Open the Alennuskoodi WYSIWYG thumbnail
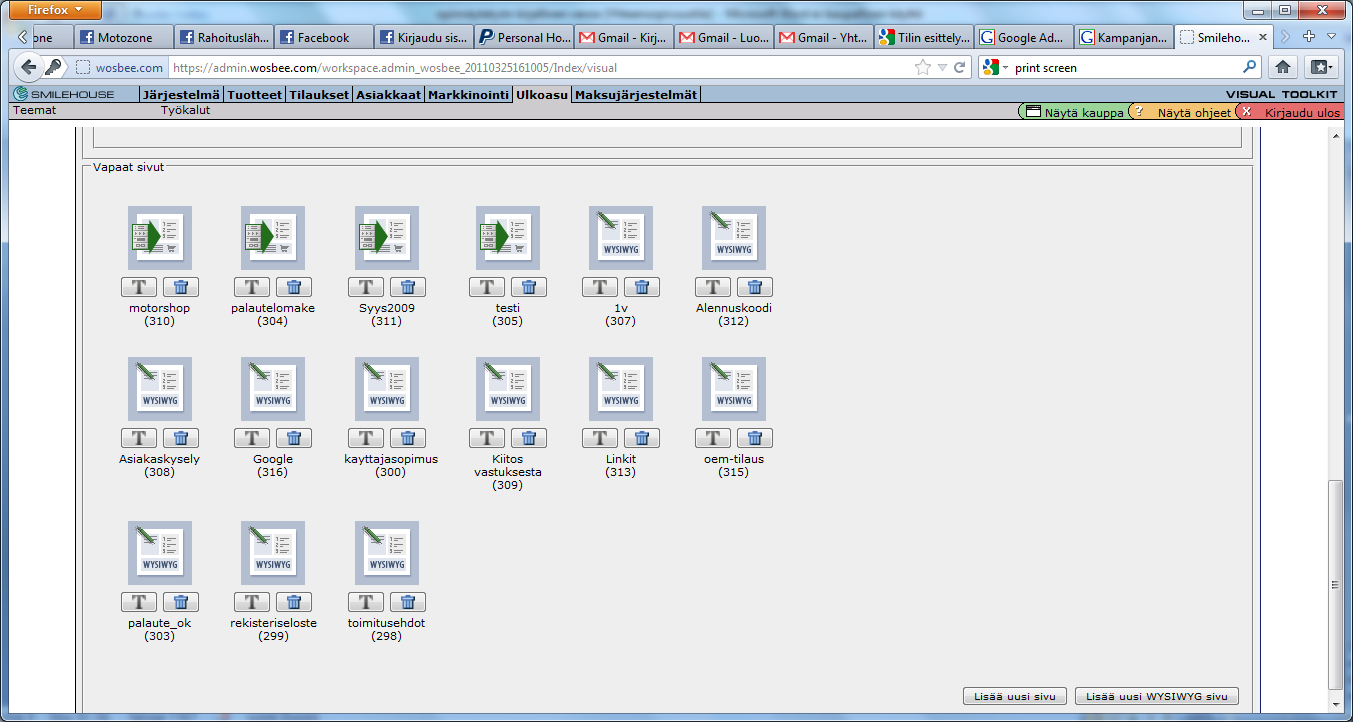 pyautogui.click(x=734, y=238)
